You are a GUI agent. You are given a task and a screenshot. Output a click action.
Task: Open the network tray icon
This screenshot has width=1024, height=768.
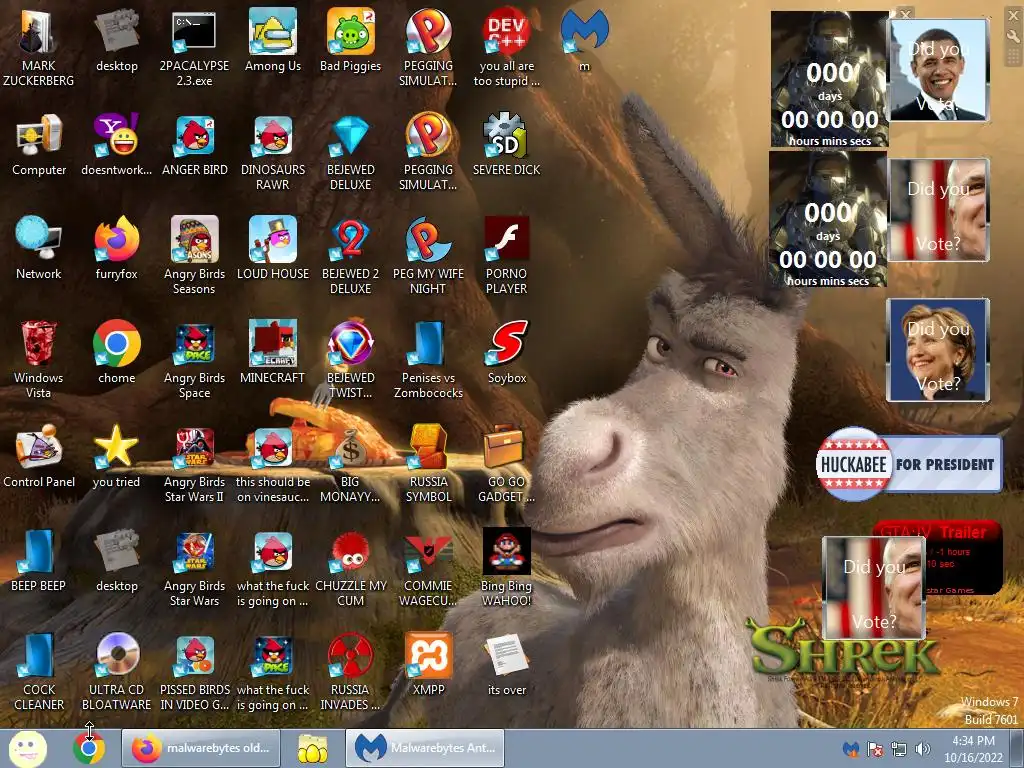(899, 749)
